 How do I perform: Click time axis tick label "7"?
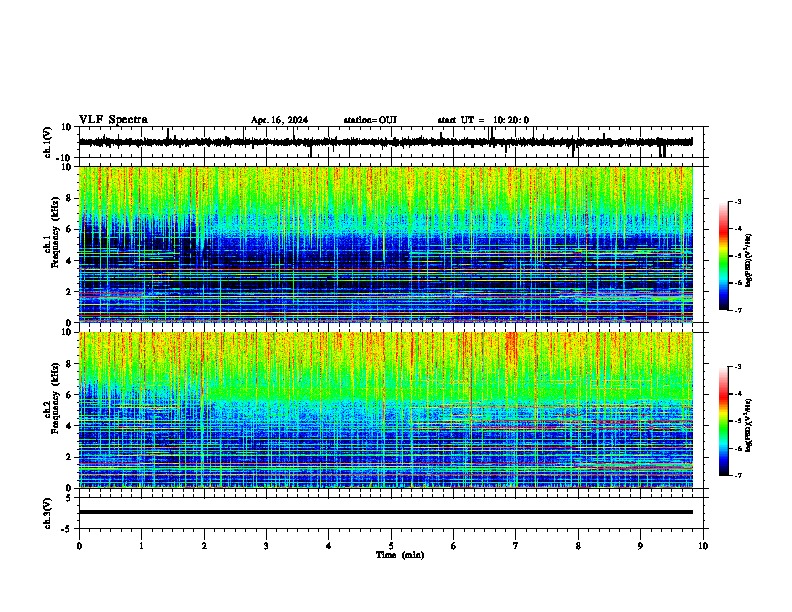516,546
